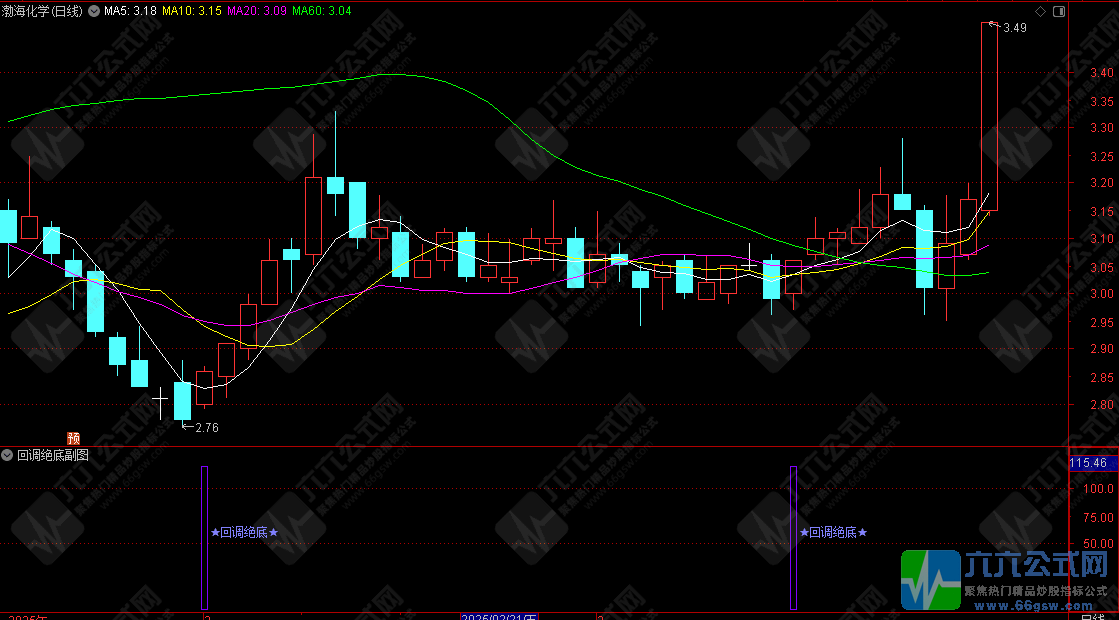Click the MA20: 3.09 indicator label
The image size is (1119, 620).
(x=257, y=11)
